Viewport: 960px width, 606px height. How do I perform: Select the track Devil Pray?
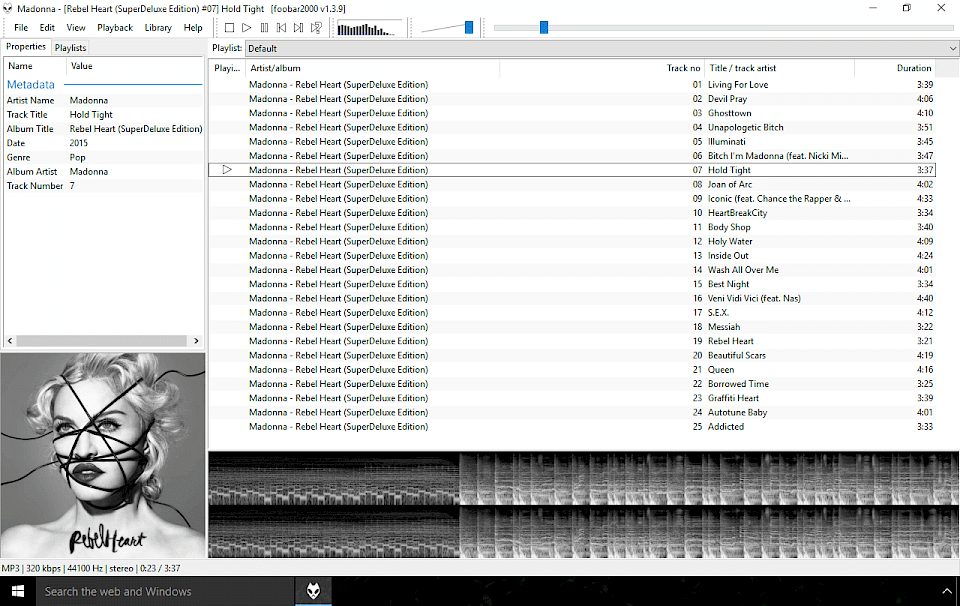572,99
